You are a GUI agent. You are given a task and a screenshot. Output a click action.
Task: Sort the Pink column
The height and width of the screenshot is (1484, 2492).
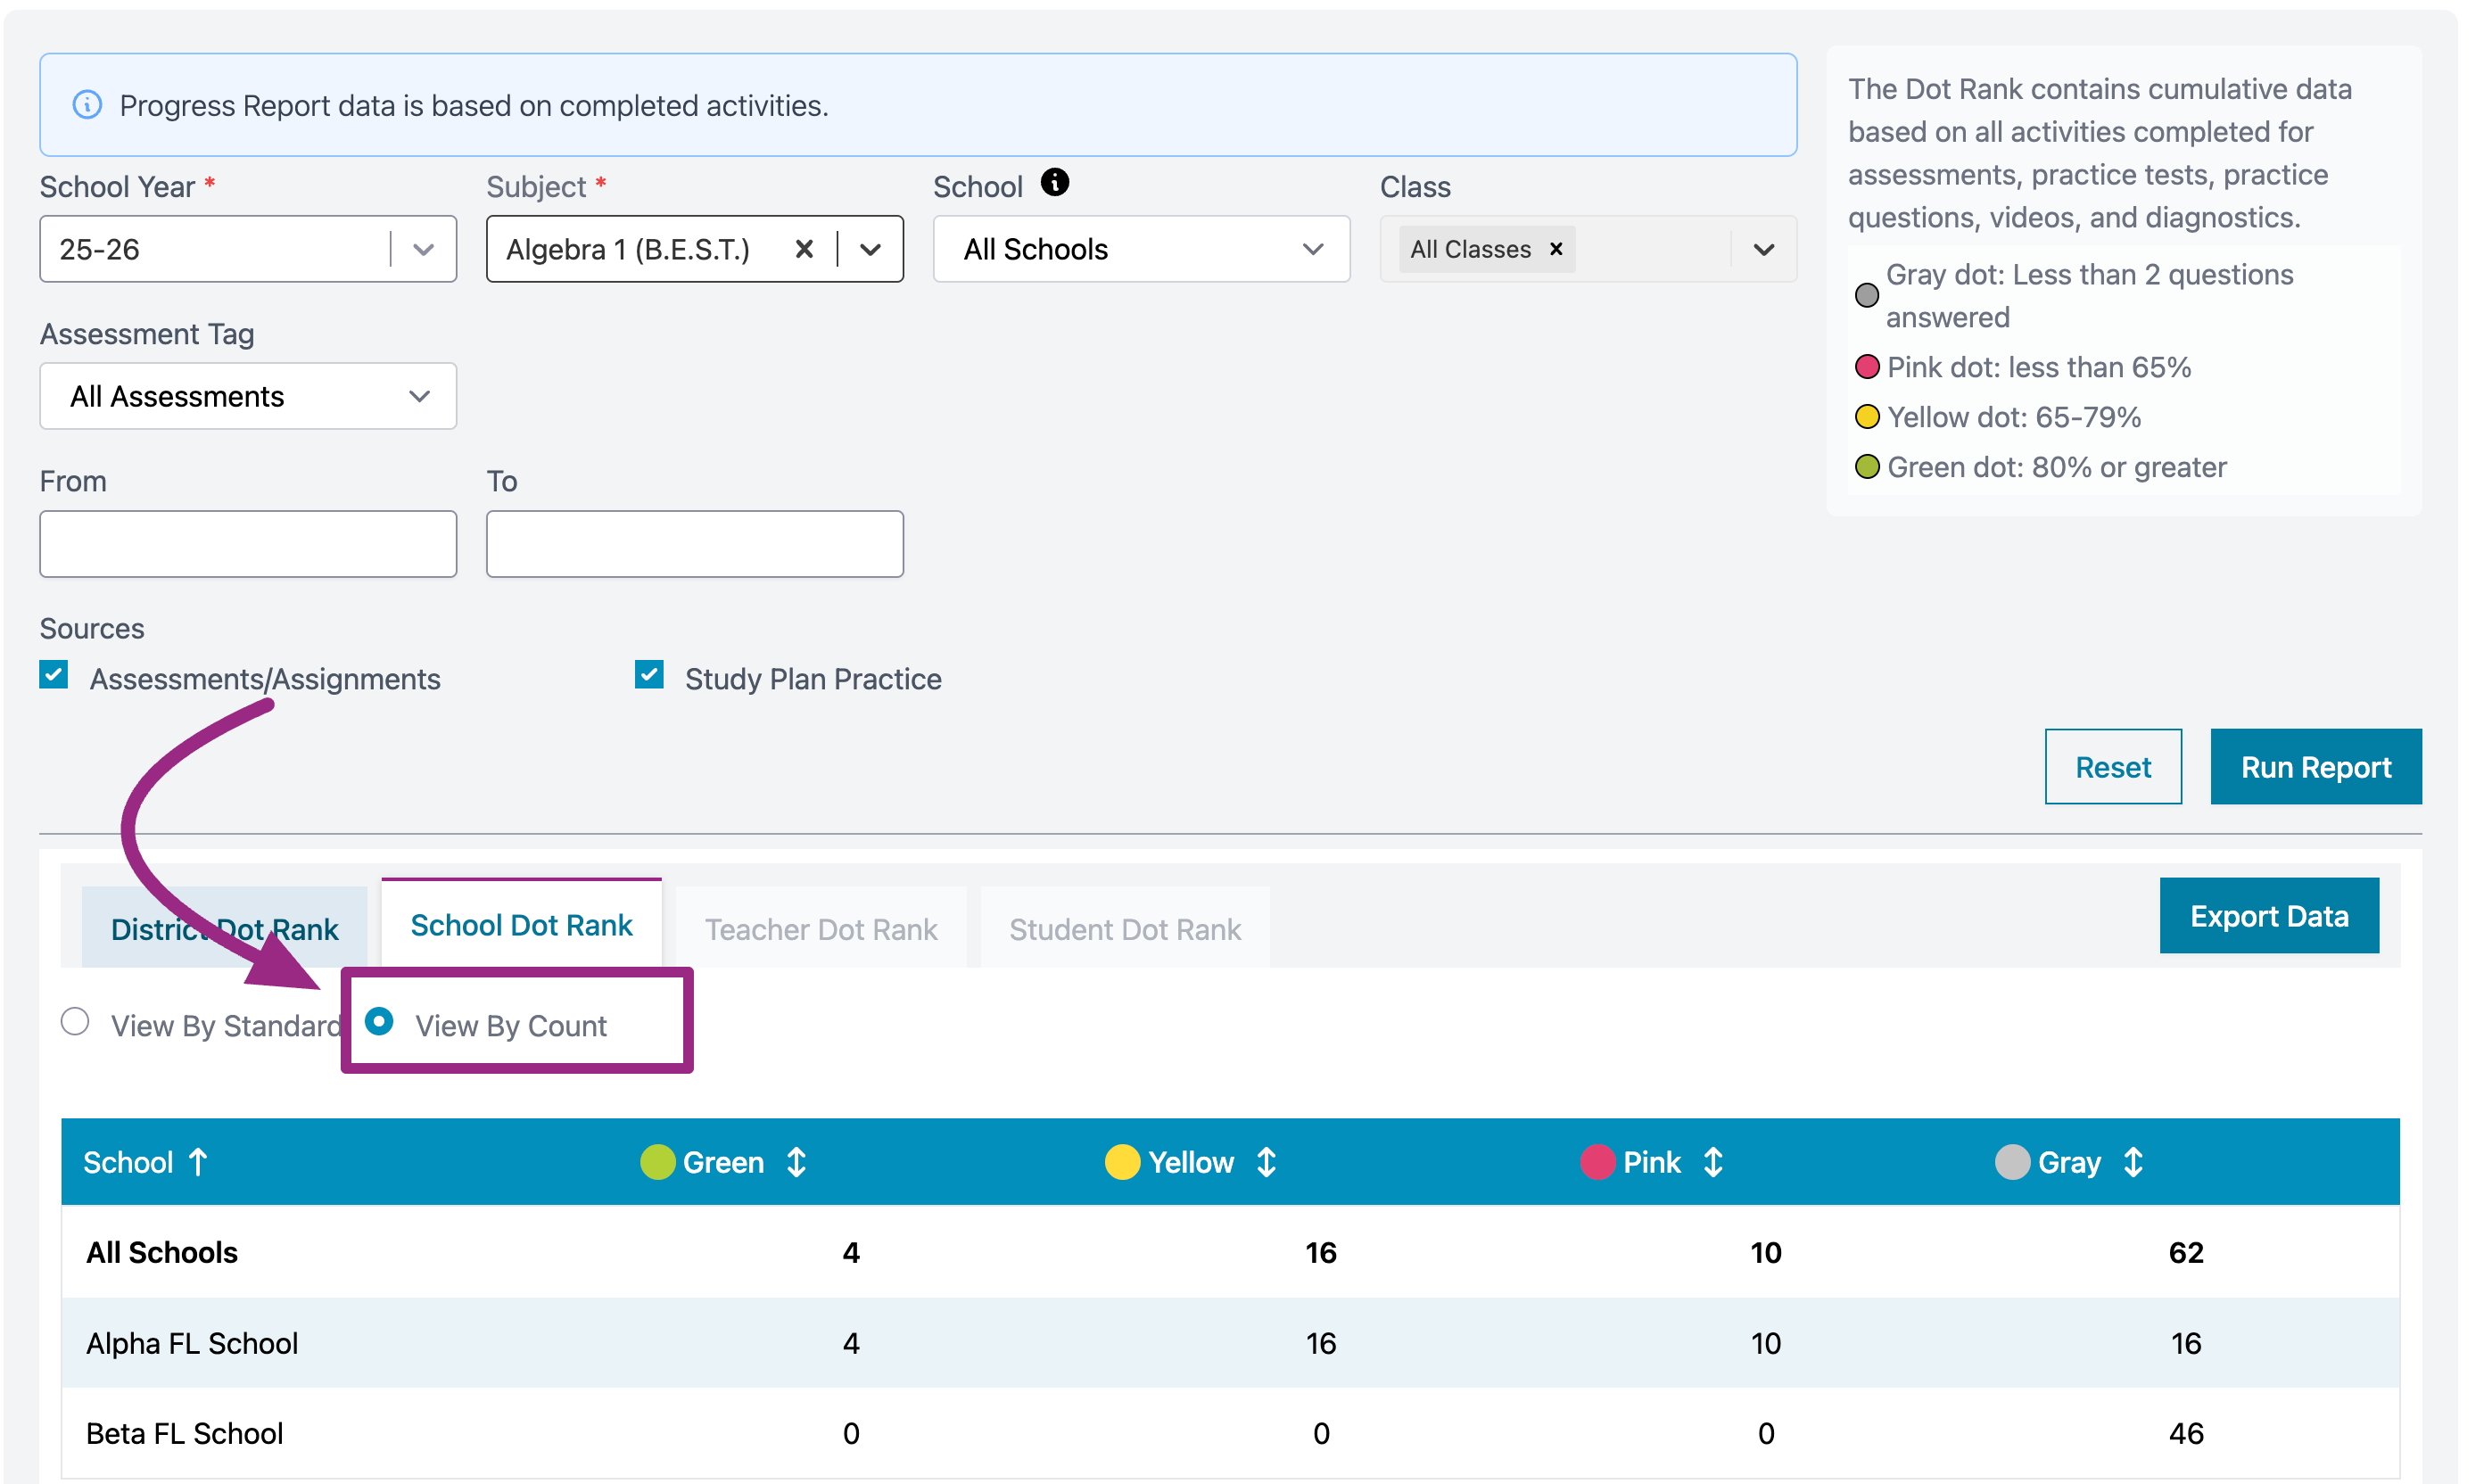coord(1713,1162)
